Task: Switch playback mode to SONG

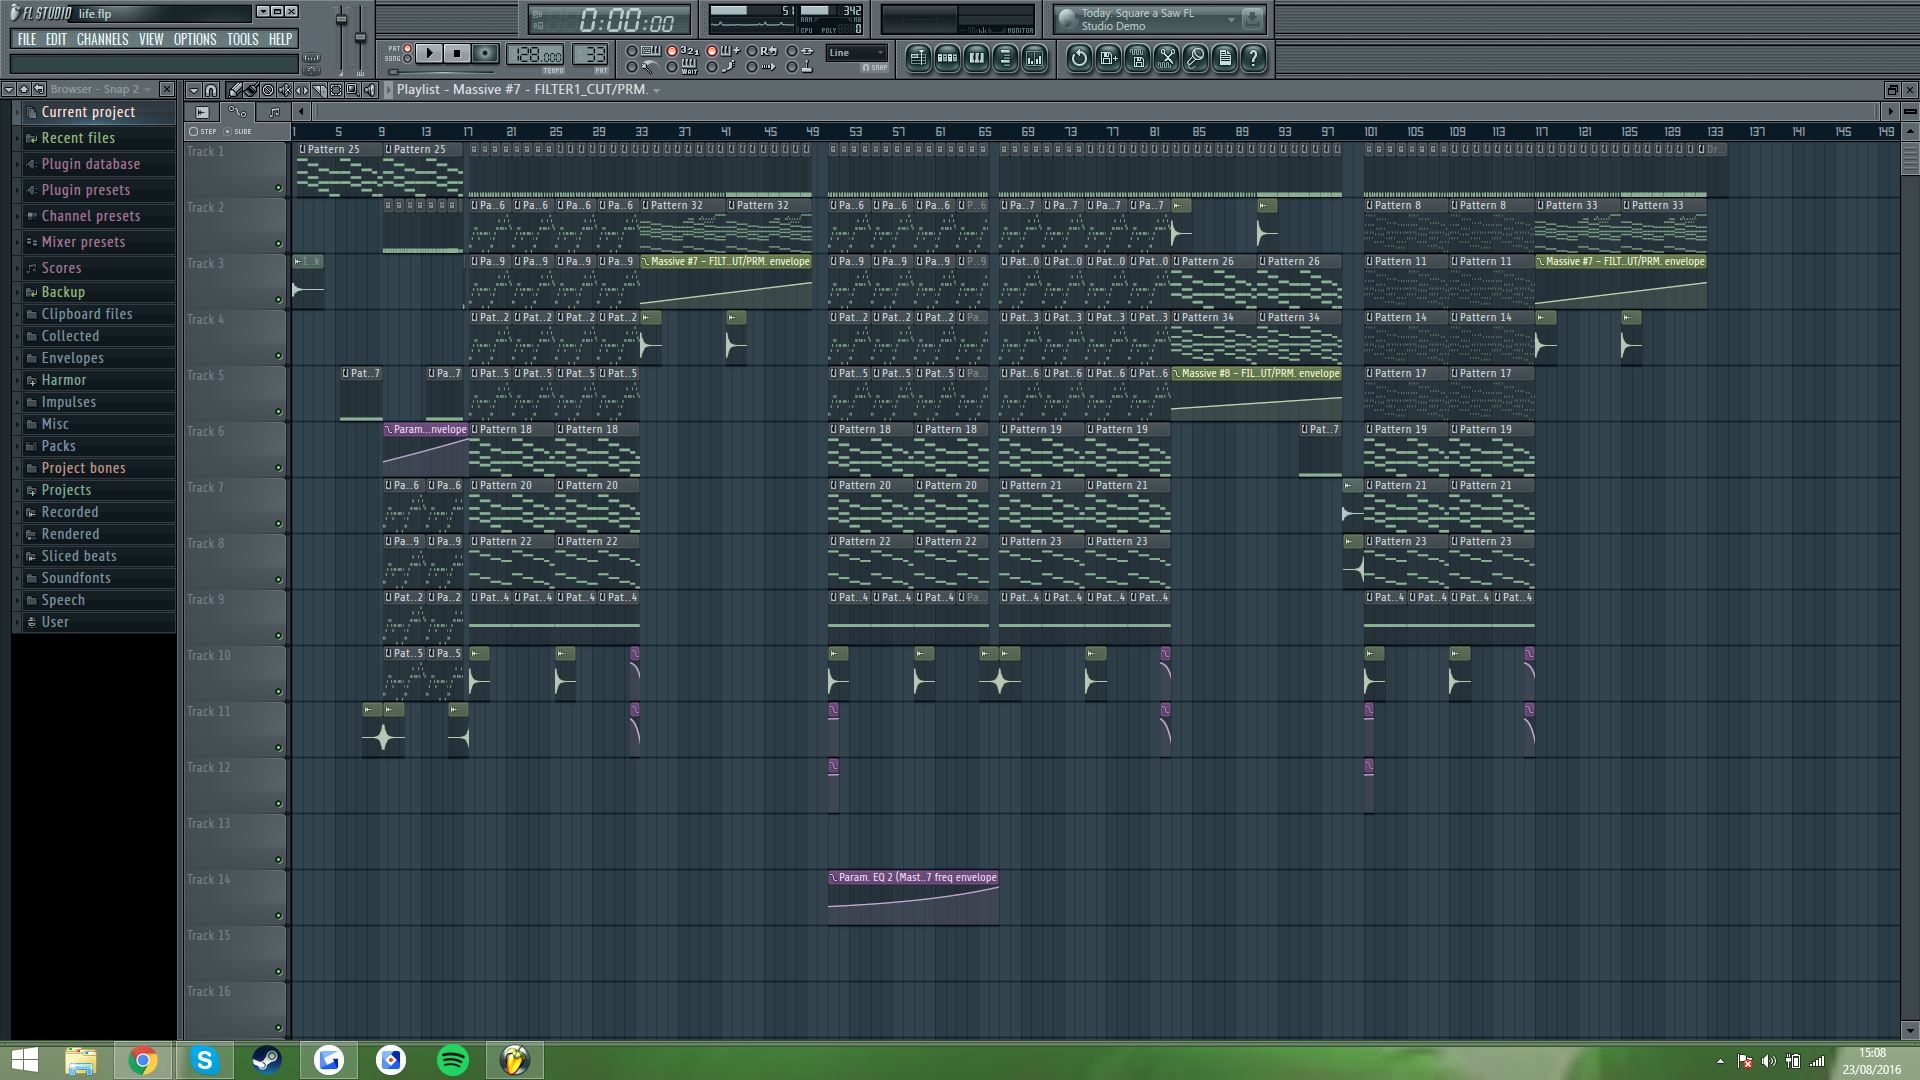Action: (407, 59)
